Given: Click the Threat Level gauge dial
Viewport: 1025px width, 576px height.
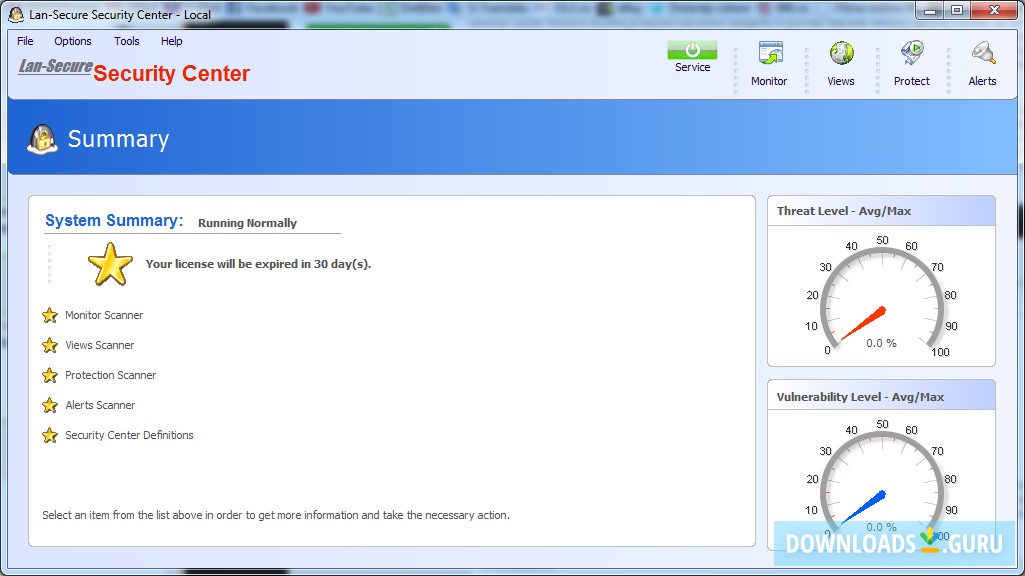Looking at the screenshot, I should 881,298.
